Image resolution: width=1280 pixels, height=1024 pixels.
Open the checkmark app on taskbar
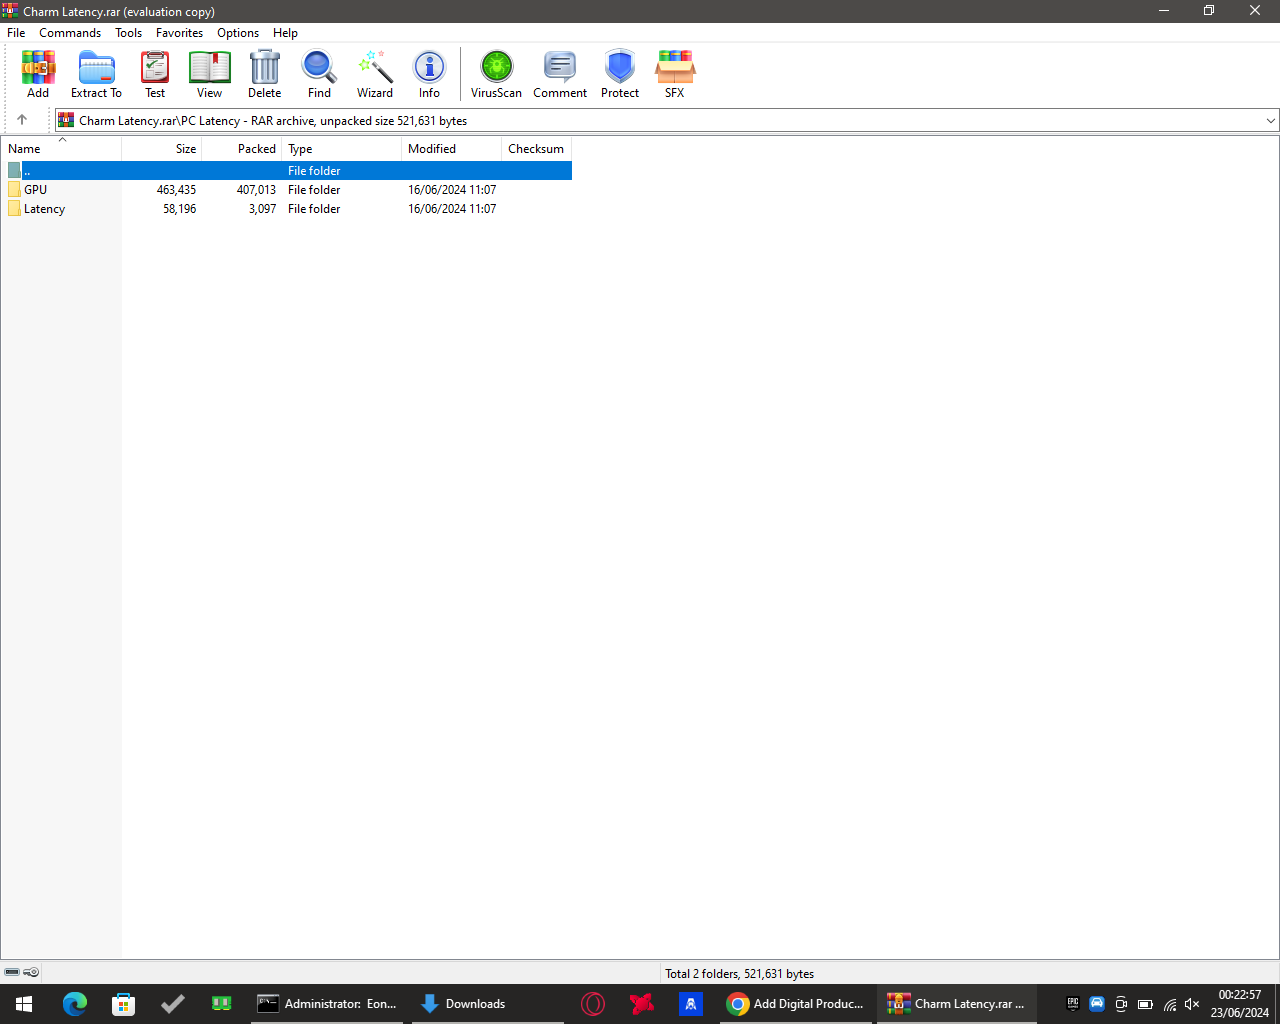click(173, 1003)
